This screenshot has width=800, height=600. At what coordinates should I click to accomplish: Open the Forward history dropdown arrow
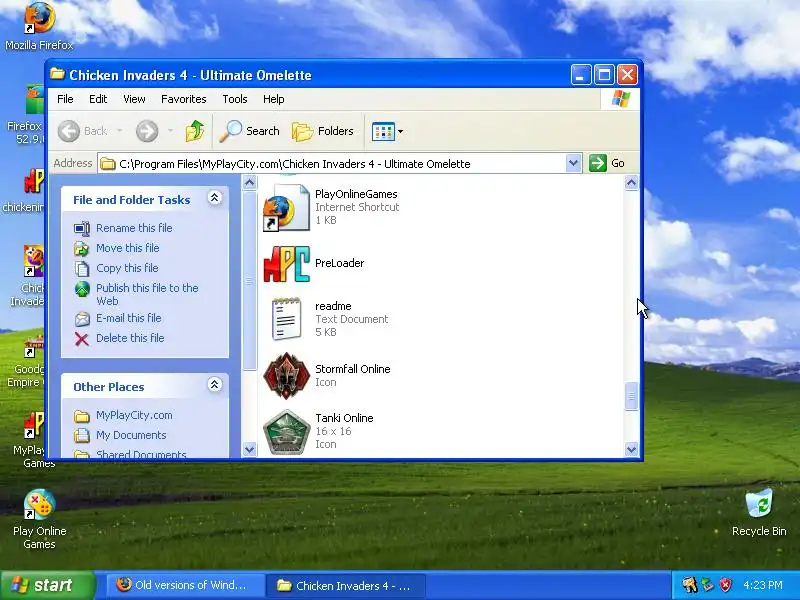(170, 131)
